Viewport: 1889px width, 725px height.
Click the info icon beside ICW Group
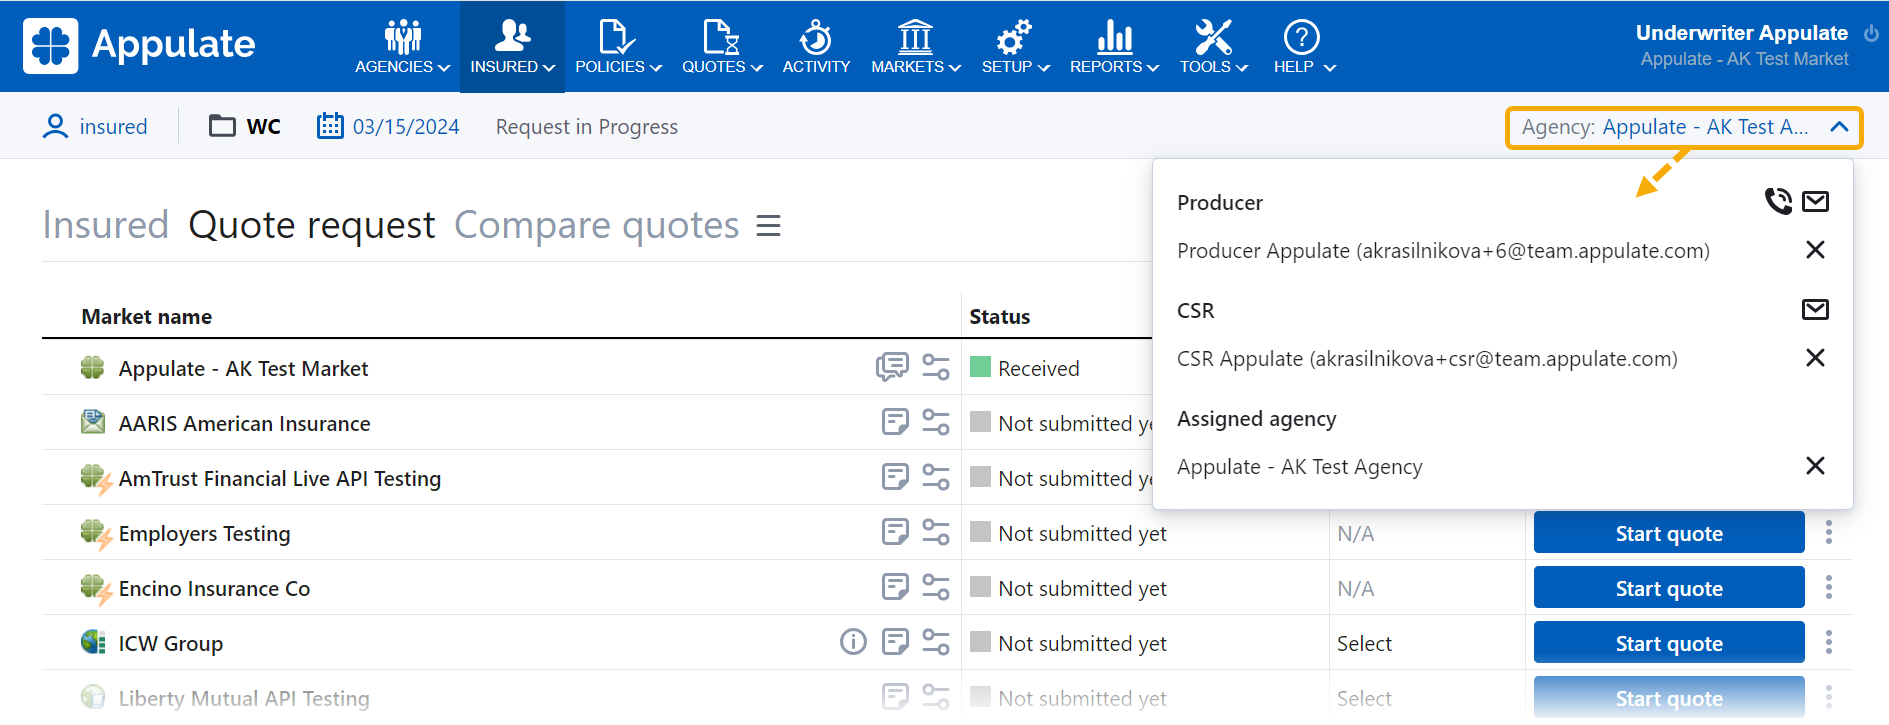coord(852,642)
